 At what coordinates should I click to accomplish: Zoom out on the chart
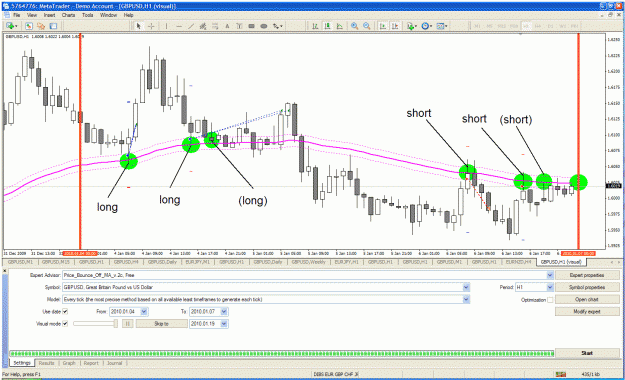point(367,26)
